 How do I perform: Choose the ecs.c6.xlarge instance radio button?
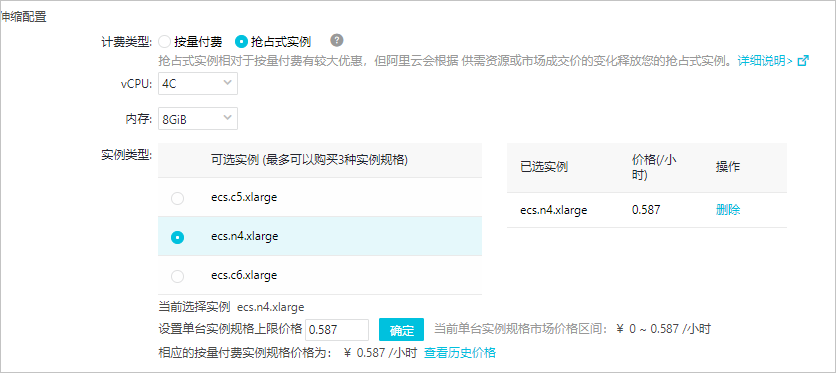point(178,276)
